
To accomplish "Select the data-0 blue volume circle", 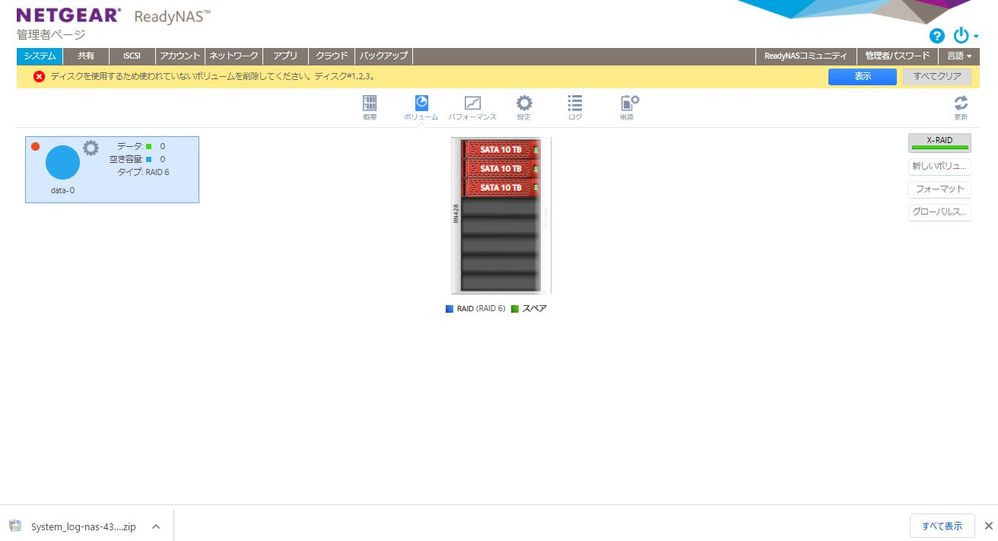I will click(x=62, y=162).
